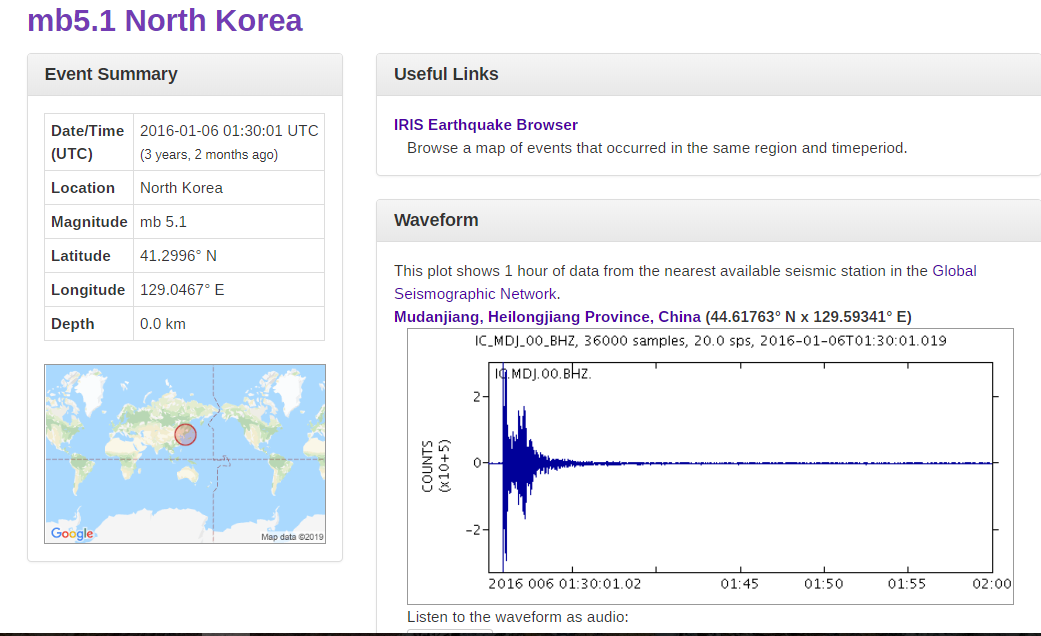Select the Location value North Korea

(x=181, y=188)
